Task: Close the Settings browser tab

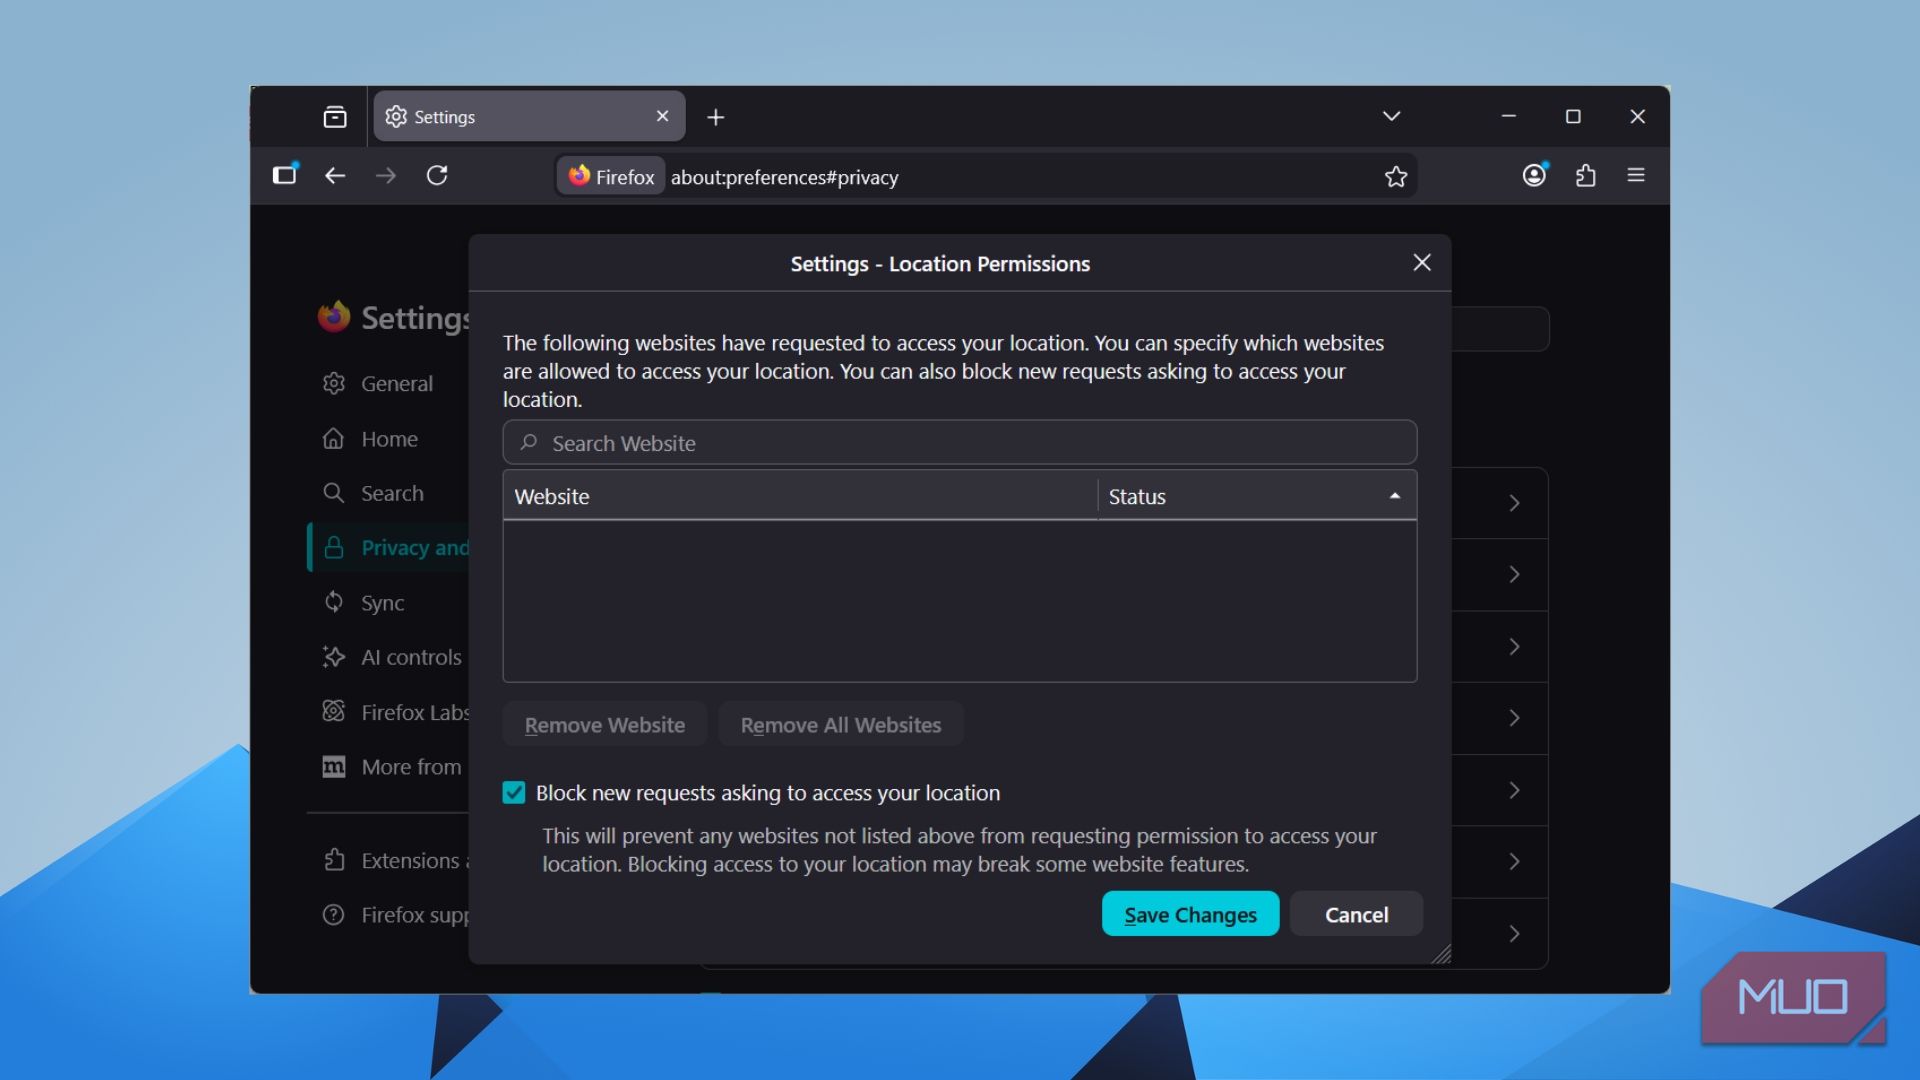Action: 662,116
